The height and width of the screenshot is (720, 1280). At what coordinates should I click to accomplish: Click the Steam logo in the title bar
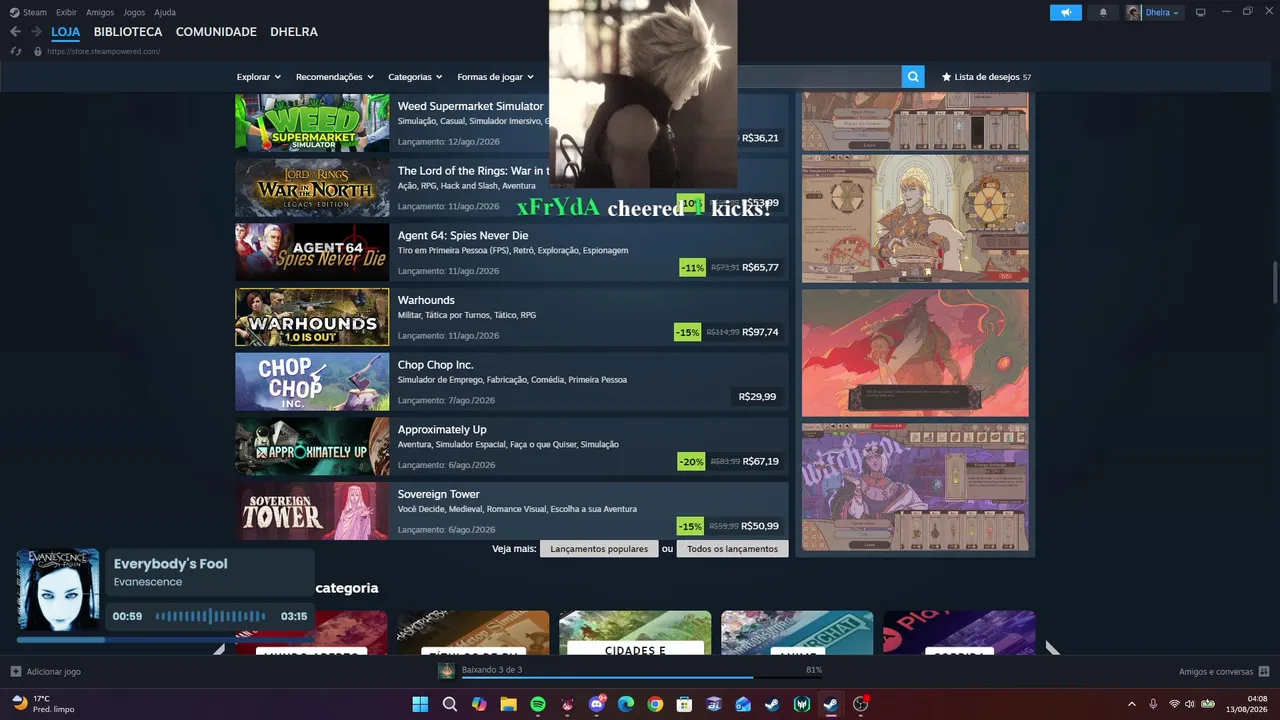coord(15,13)
